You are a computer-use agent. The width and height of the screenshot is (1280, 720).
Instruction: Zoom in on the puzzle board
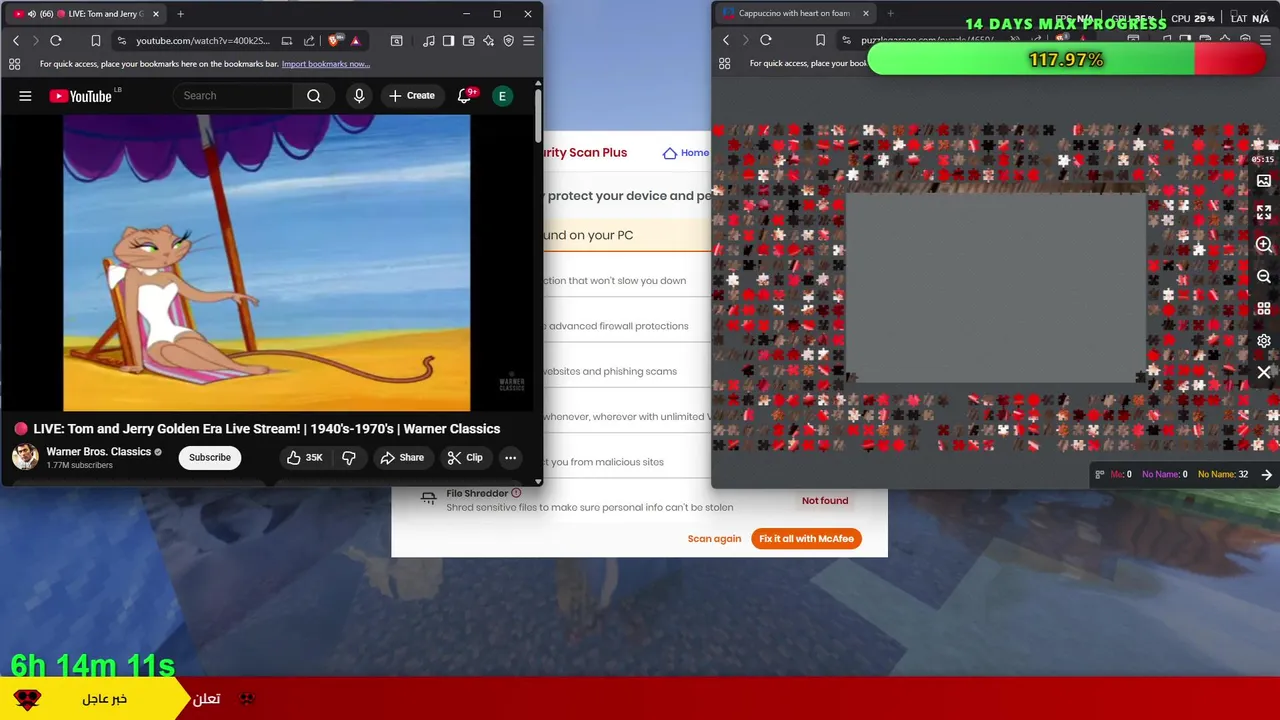click(x=1264, y=245)
